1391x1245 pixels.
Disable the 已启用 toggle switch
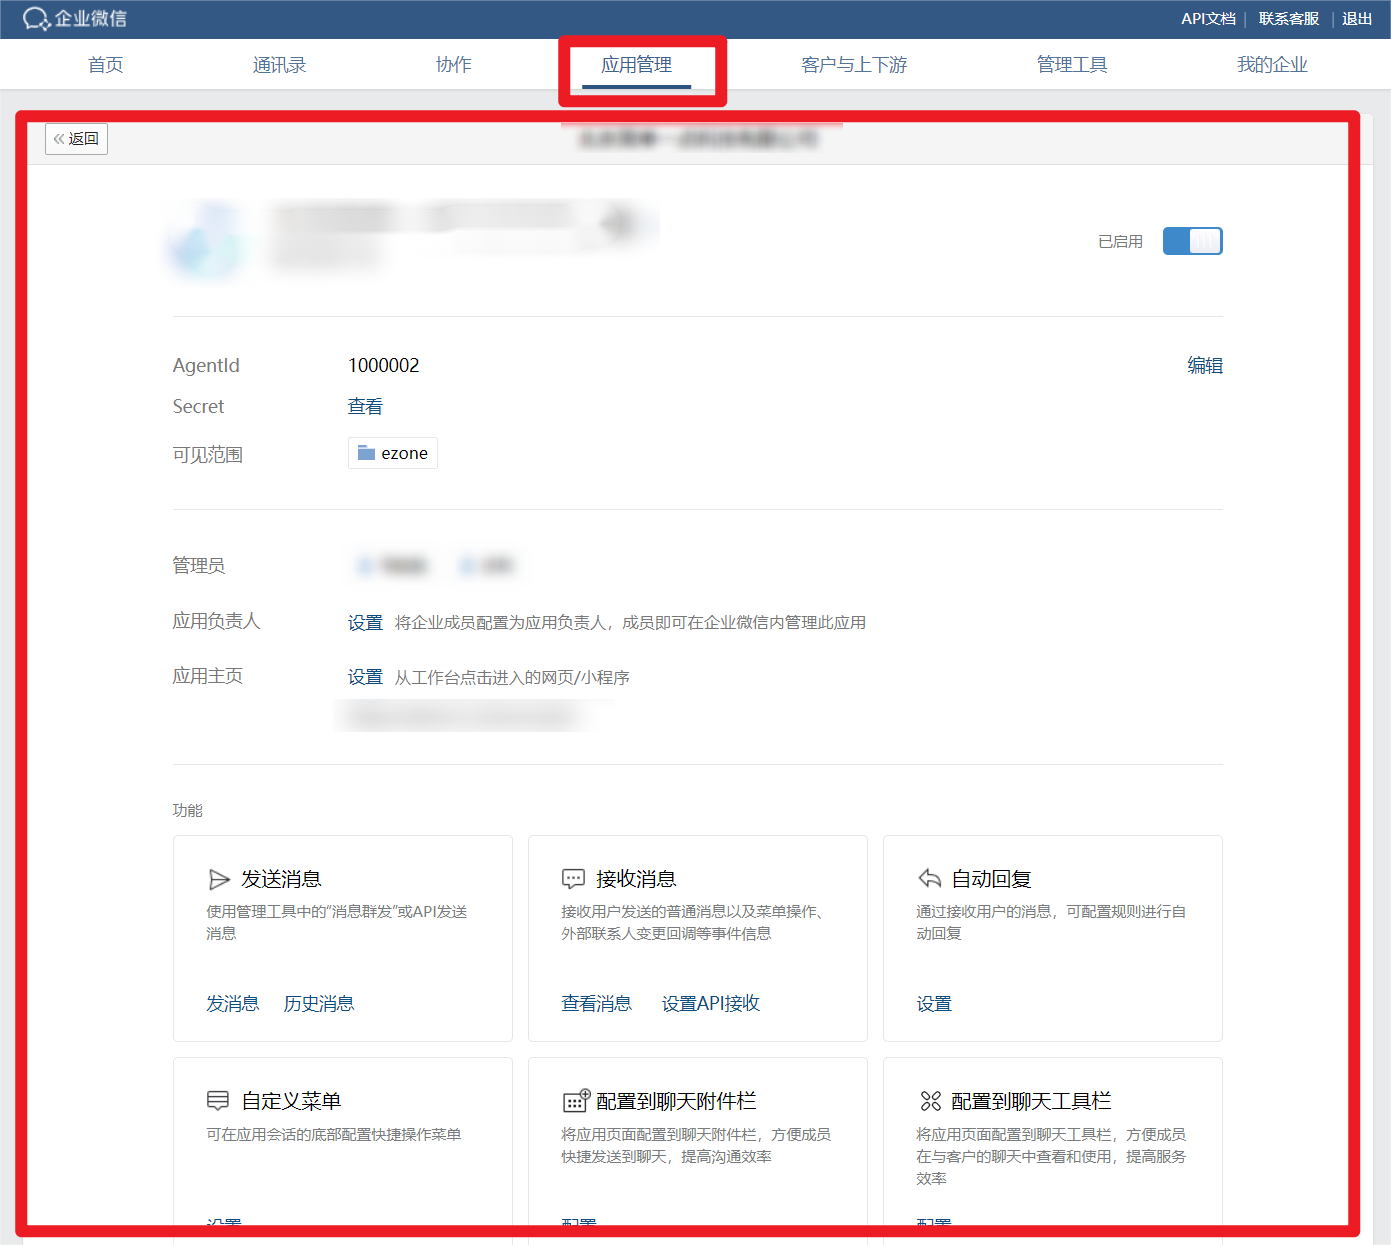coord(1192,240)
